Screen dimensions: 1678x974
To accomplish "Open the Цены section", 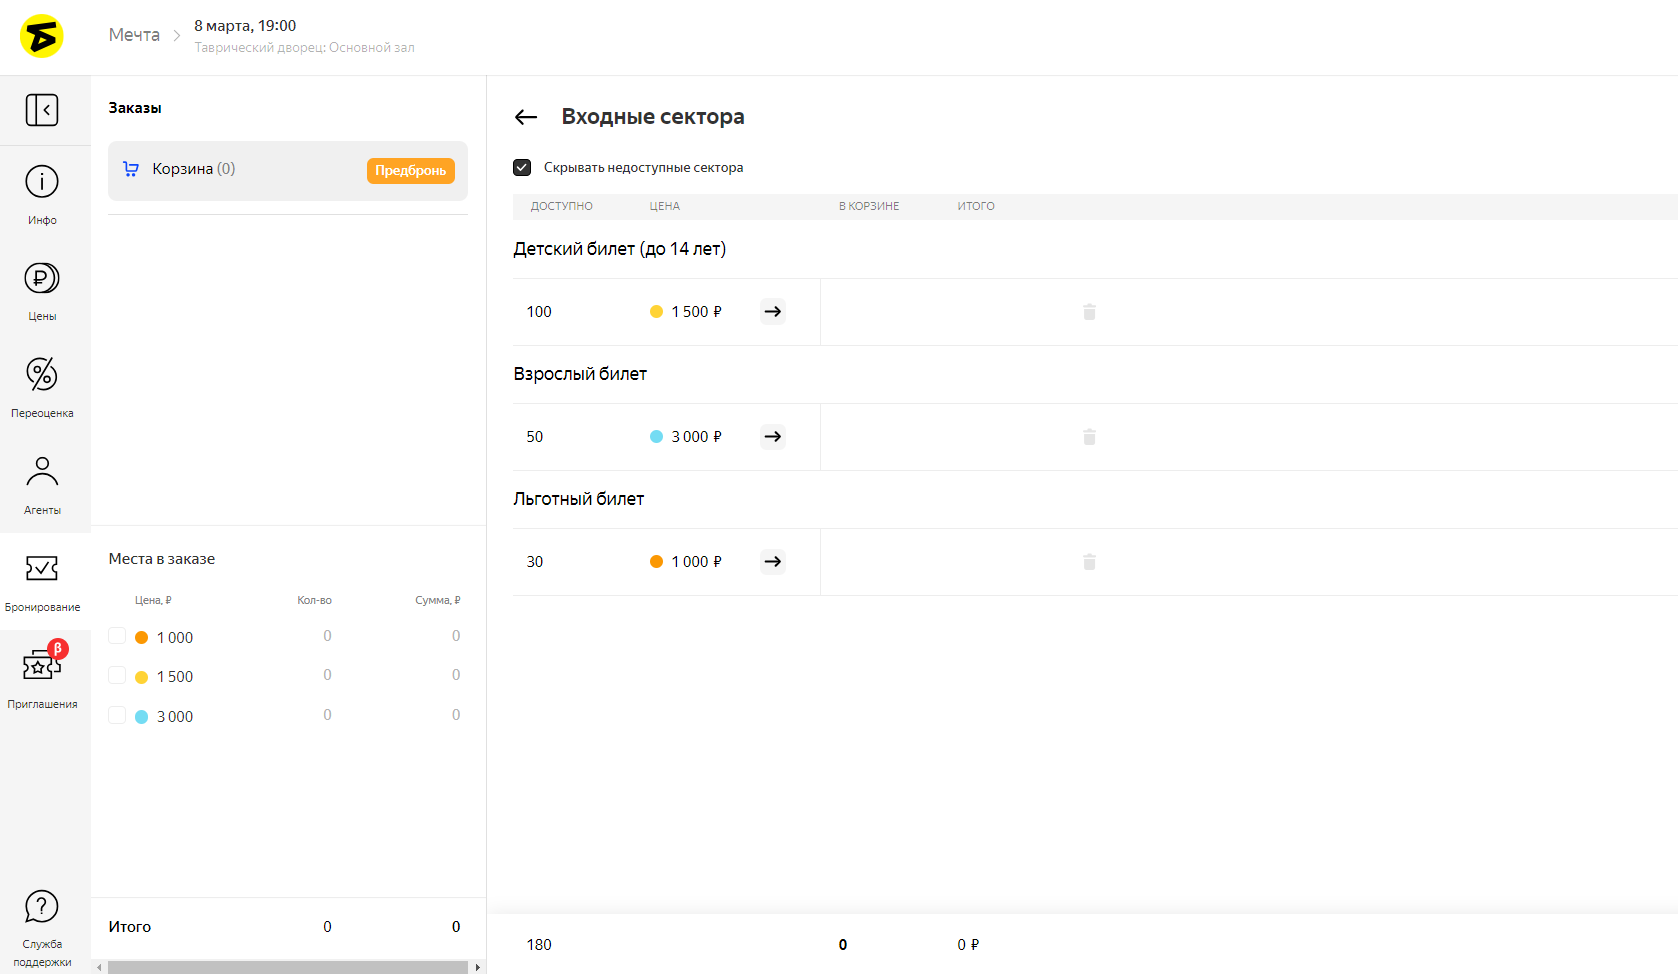I will pyautogui.click(x=42, y=290).
